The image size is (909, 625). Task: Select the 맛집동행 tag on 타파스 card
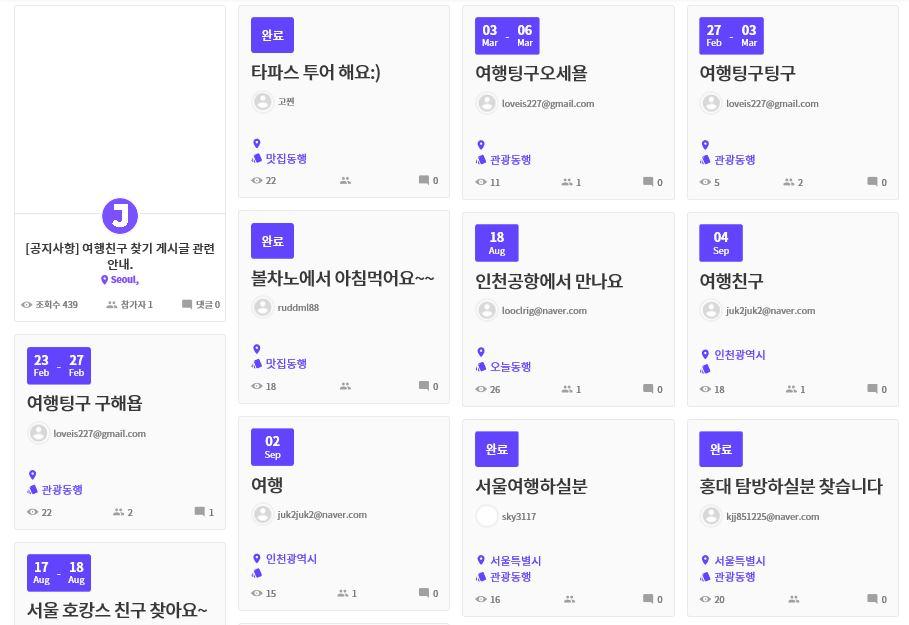[286, 158]
